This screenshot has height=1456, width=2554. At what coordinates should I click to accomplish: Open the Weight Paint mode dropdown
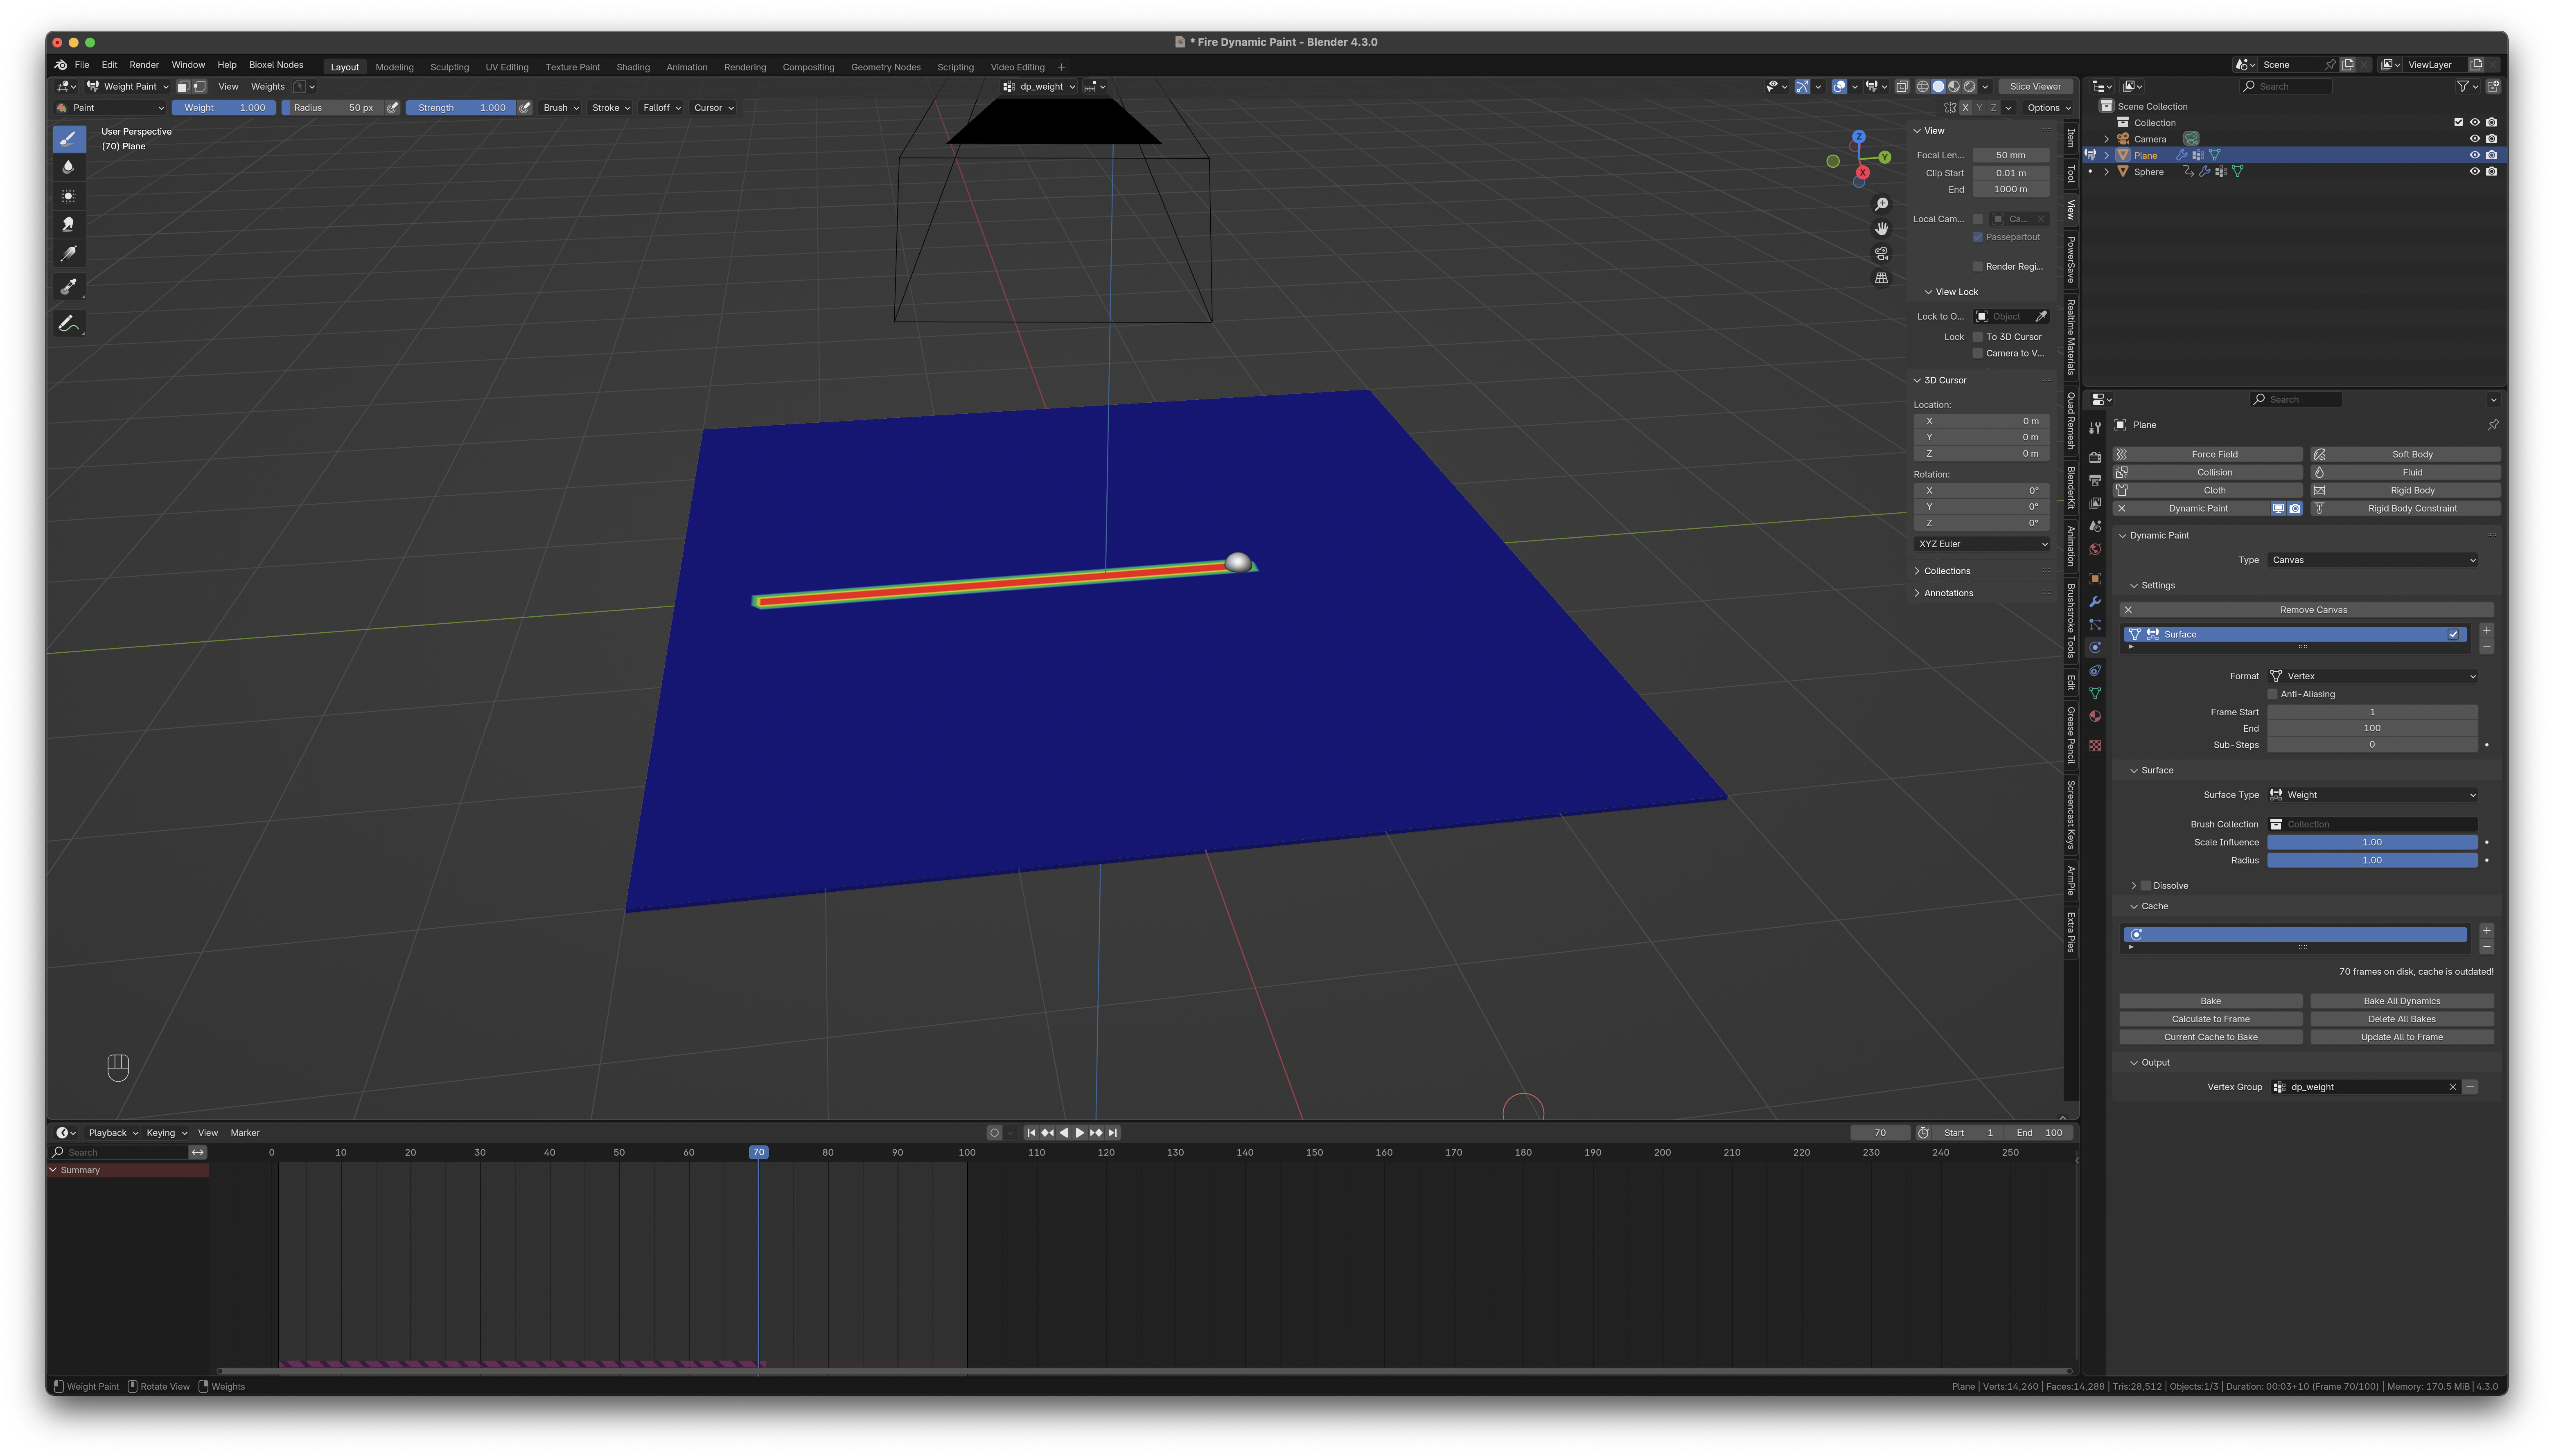[x=128, y=87]
